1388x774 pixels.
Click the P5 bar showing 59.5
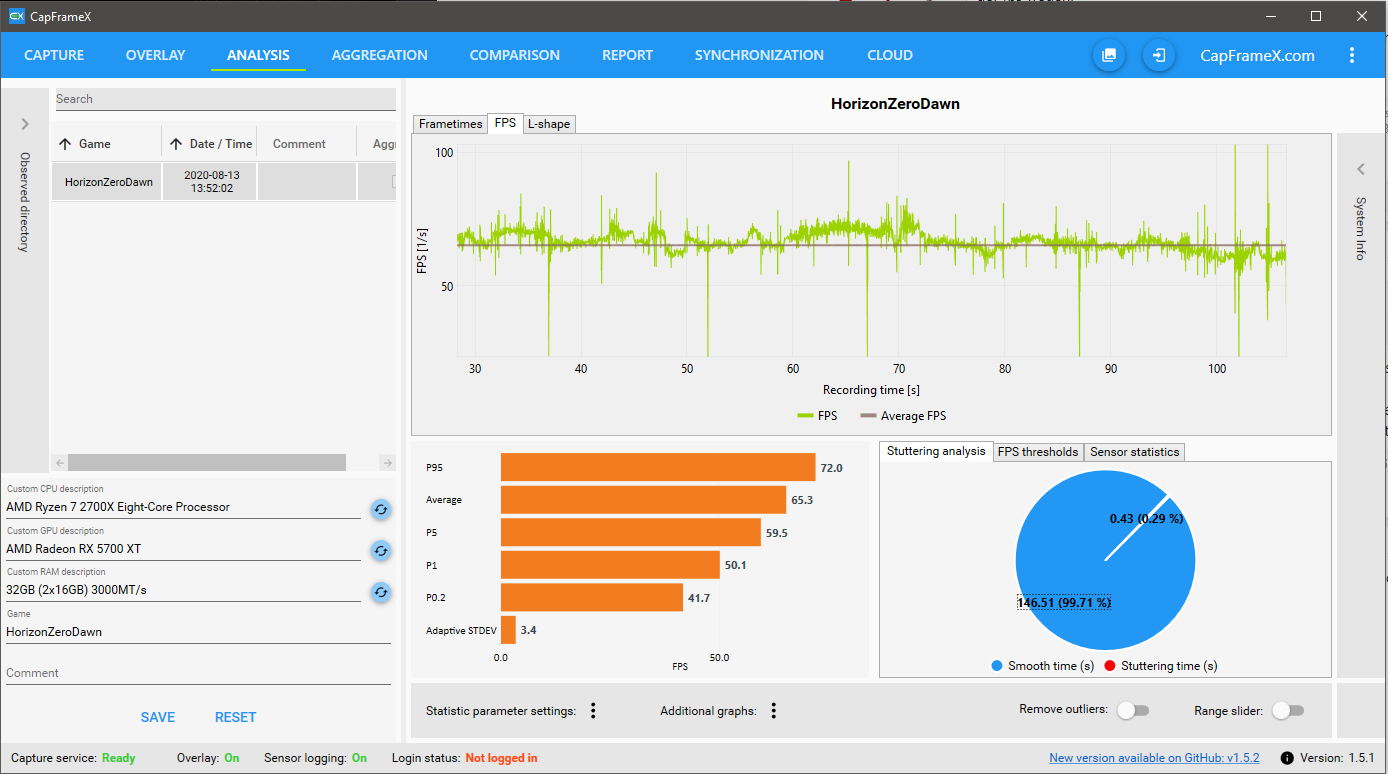pyautogui.click(x=631, y=532)
